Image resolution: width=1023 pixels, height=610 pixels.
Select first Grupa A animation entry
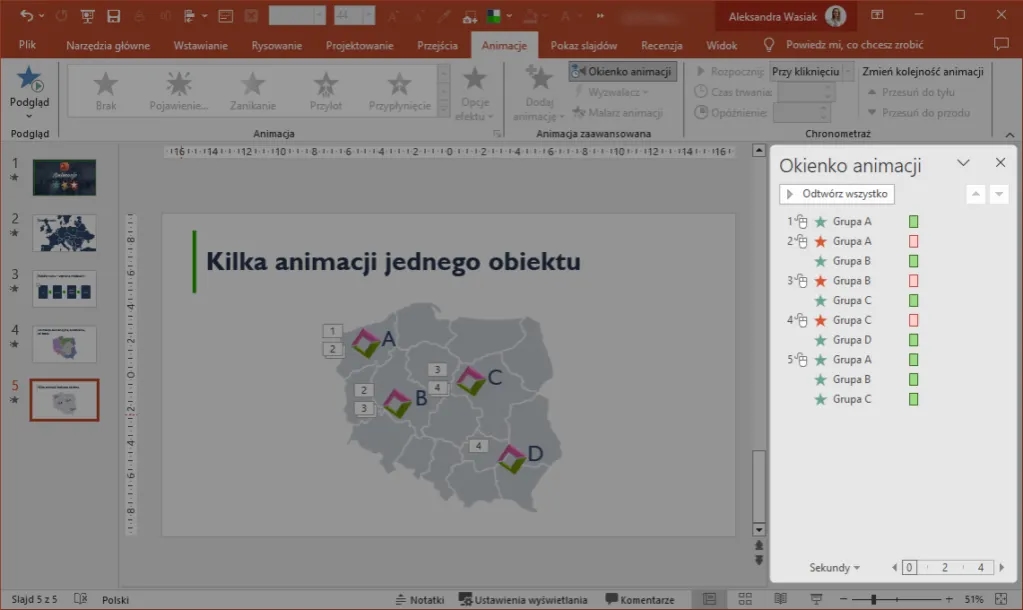(x=852, y=222)
